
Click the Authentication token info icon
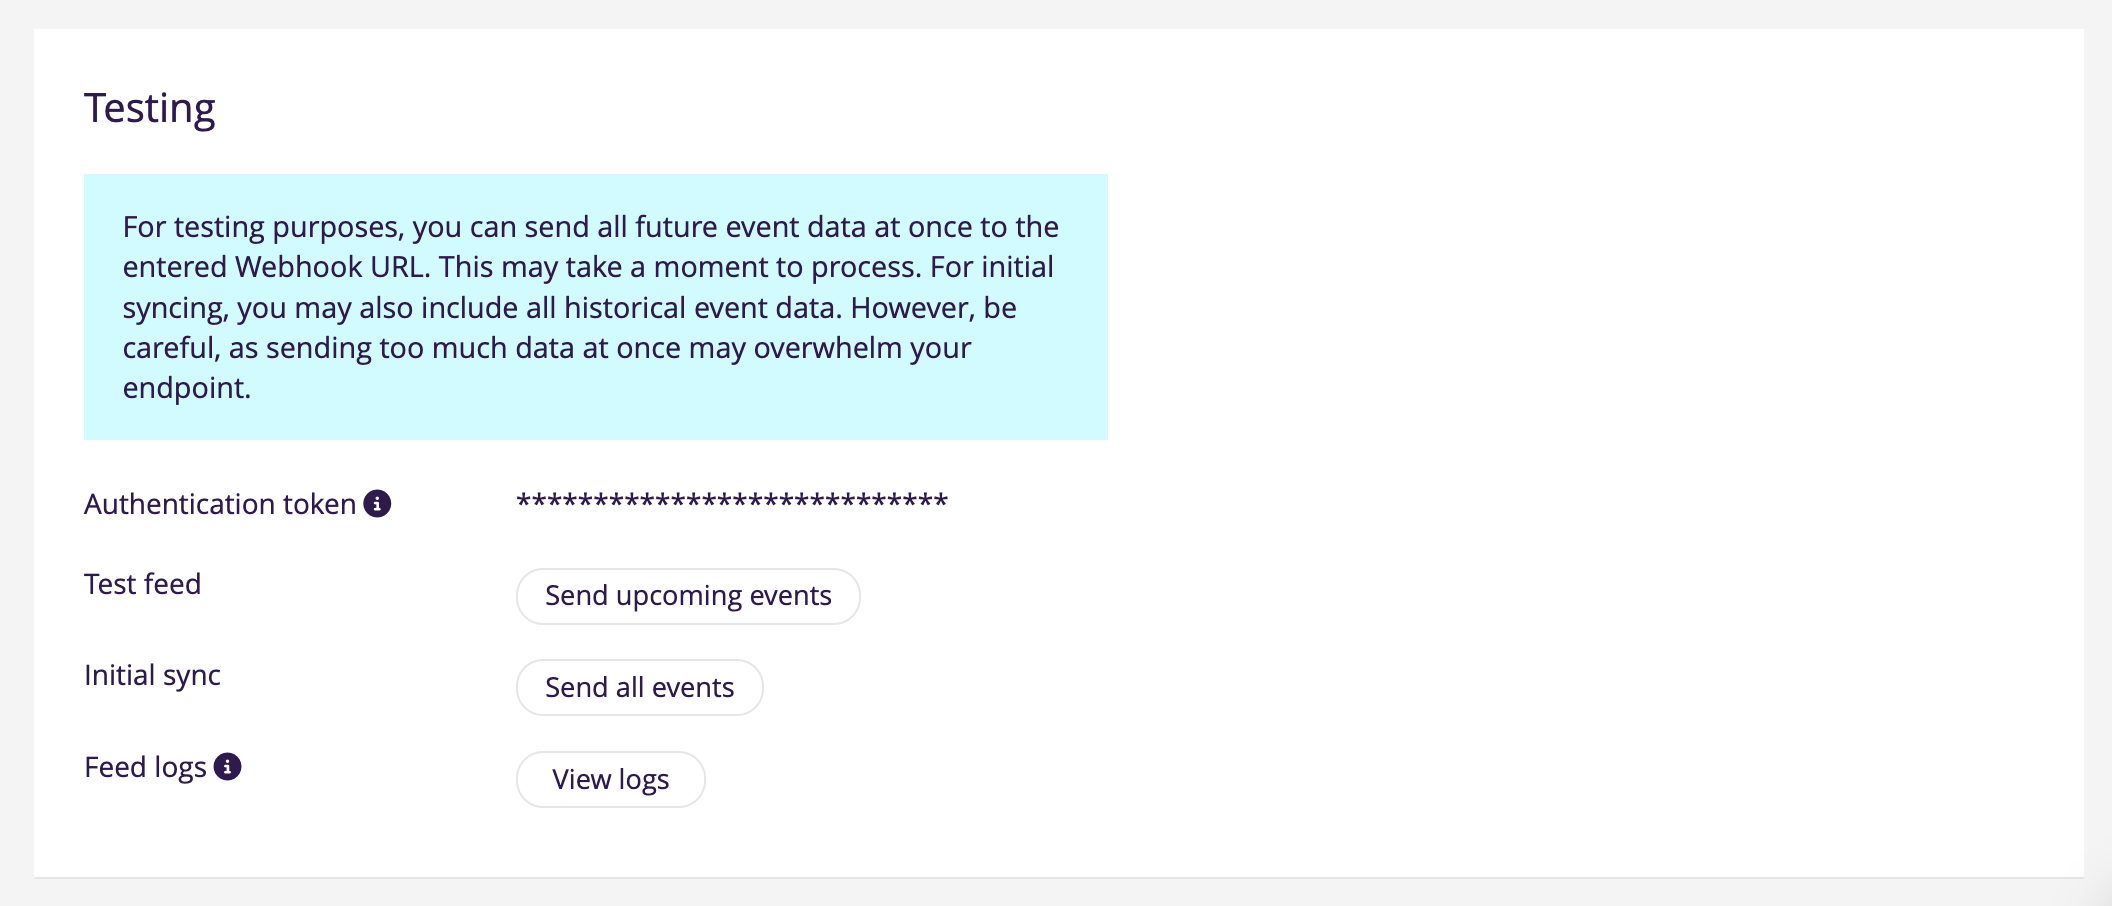377,504
